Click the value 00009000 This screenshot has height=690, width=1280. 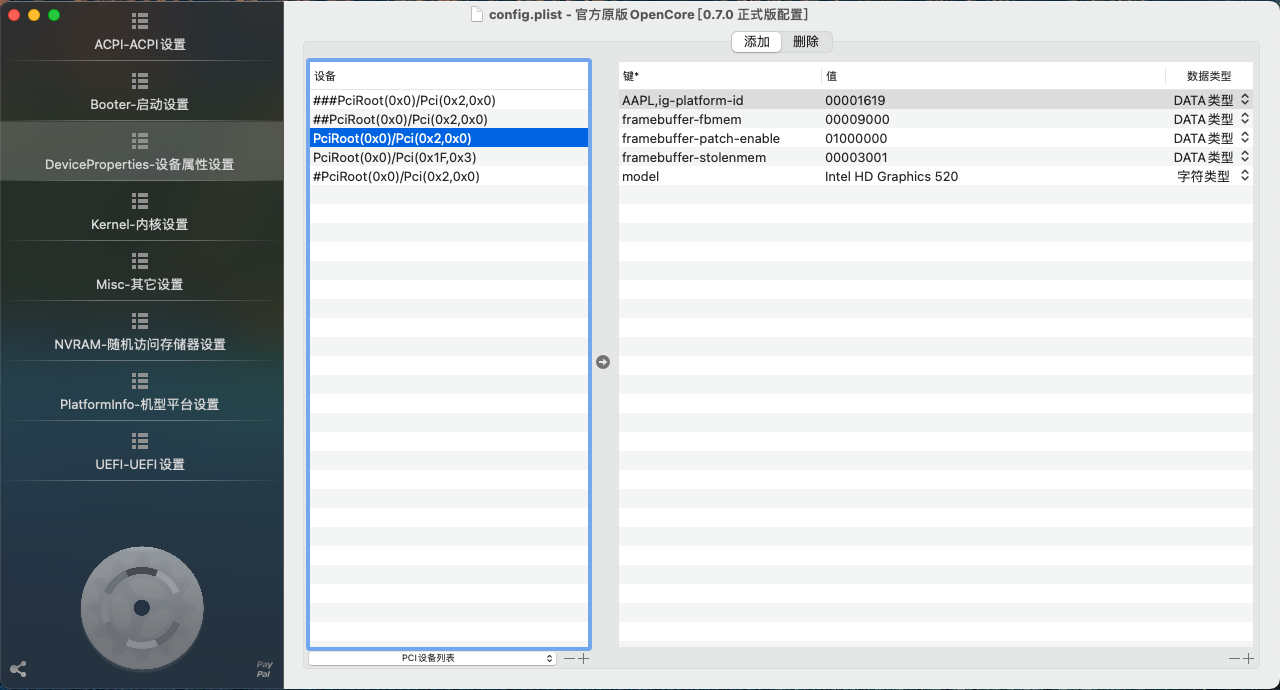[x=857, y=119]
